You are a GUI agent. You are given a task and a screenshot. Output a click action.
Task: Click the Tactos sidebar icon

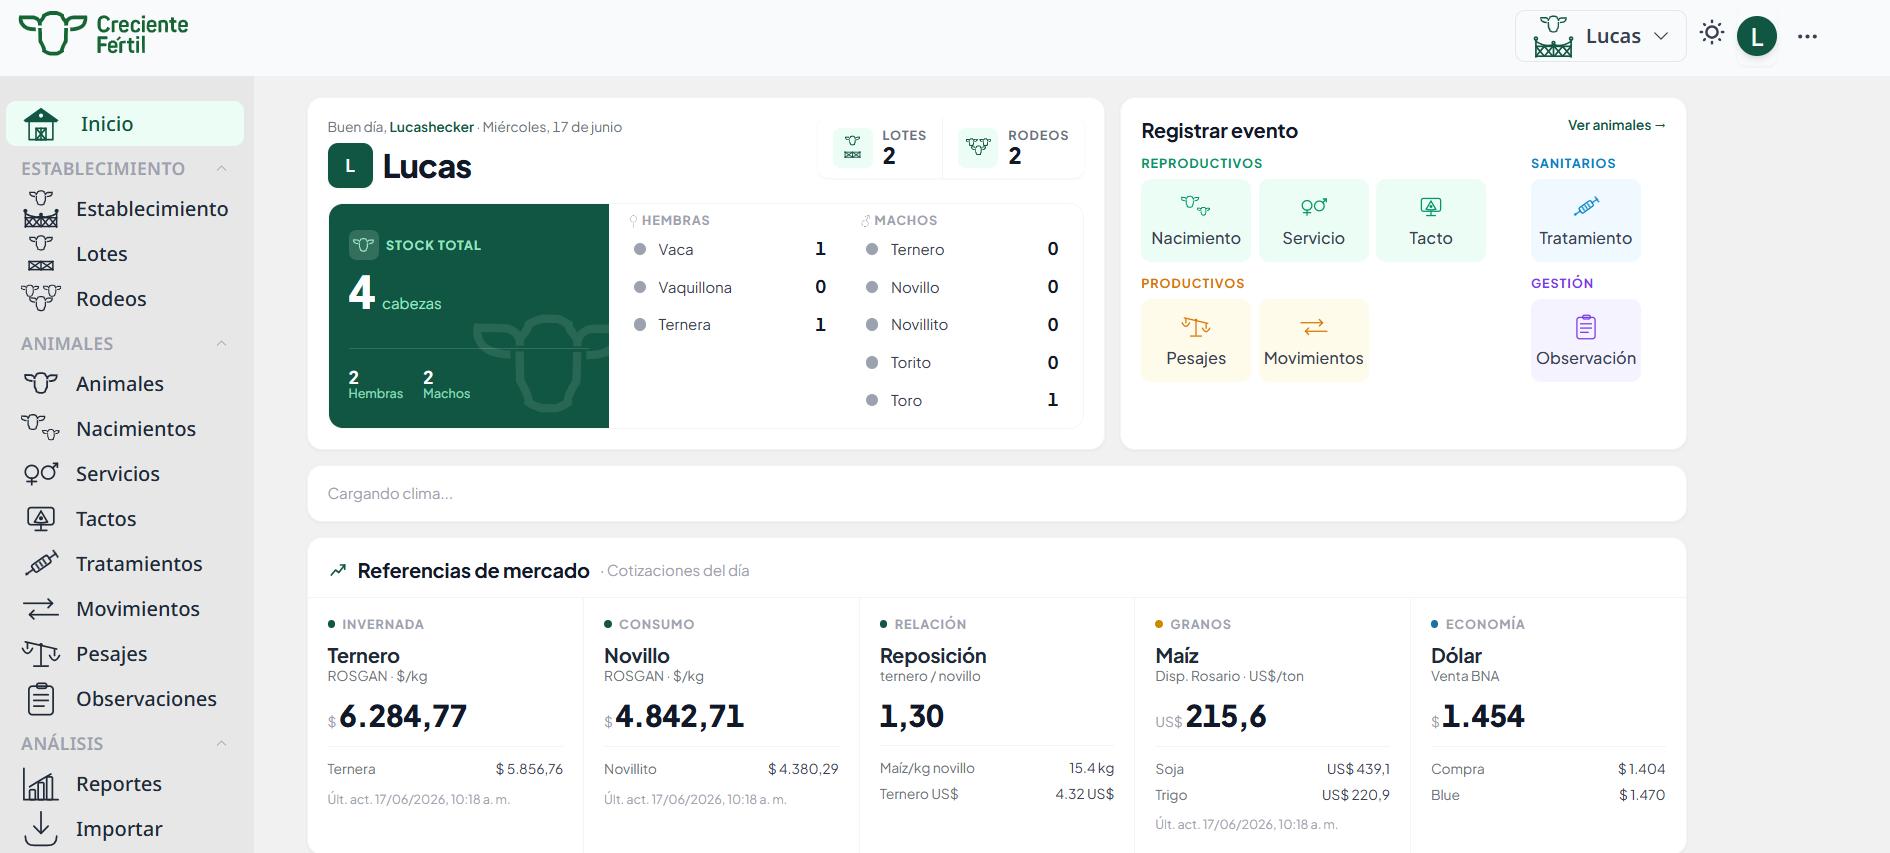41,519
